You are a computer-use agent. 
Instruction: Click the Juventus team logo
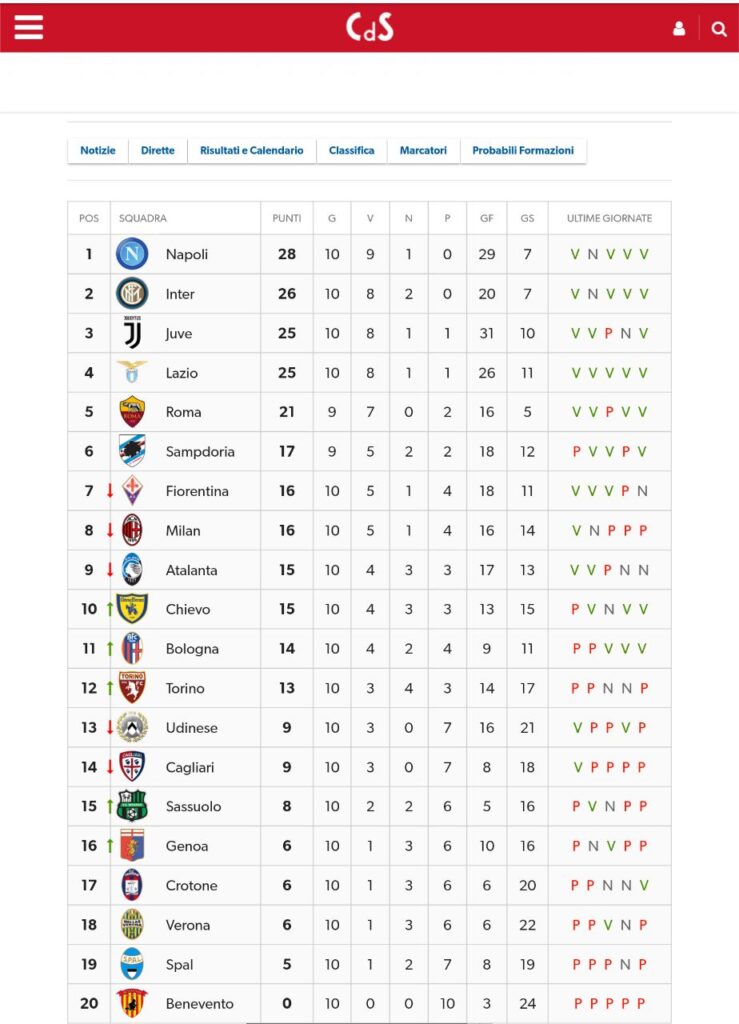click(132, 332)
